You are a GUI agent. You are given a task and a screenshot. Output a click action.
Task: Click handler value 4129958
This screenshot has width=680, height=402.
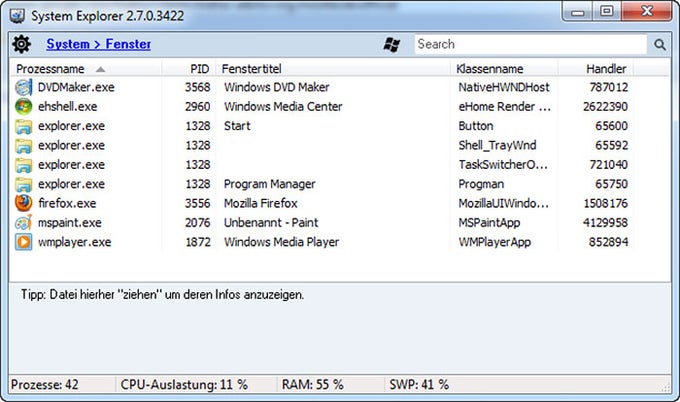[605, 223]
